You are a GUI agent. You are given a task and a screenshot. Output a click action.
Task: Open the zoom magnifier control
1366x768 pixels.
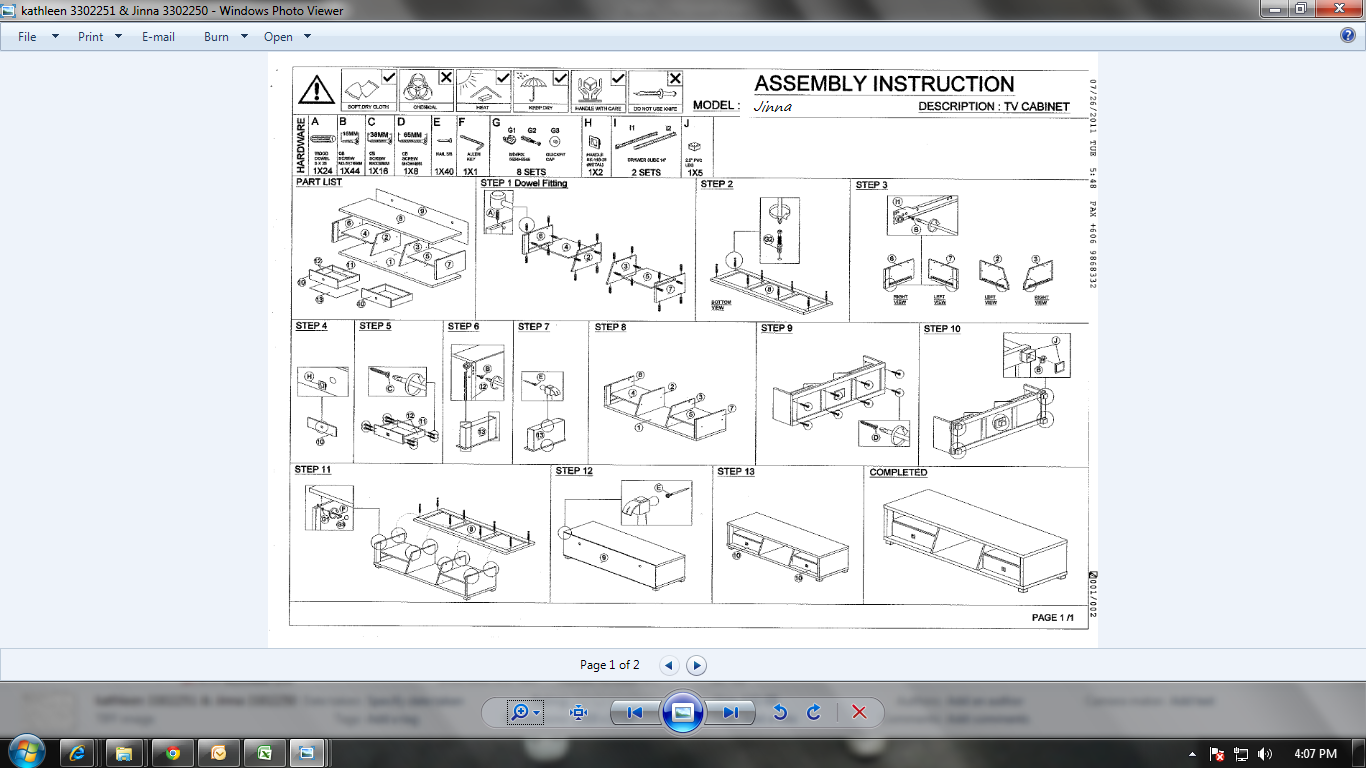(x=524, y=712)
